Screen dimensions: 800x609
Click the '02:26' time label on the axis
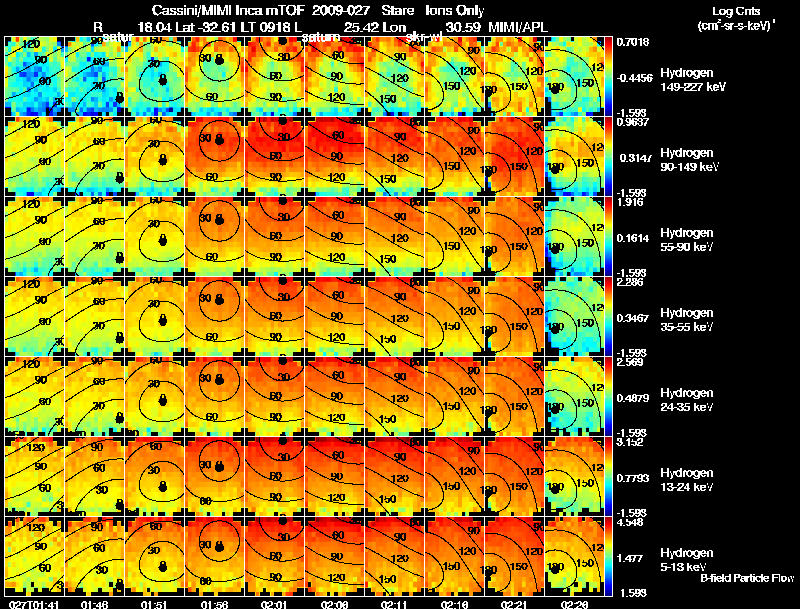(x=574, y=605)
